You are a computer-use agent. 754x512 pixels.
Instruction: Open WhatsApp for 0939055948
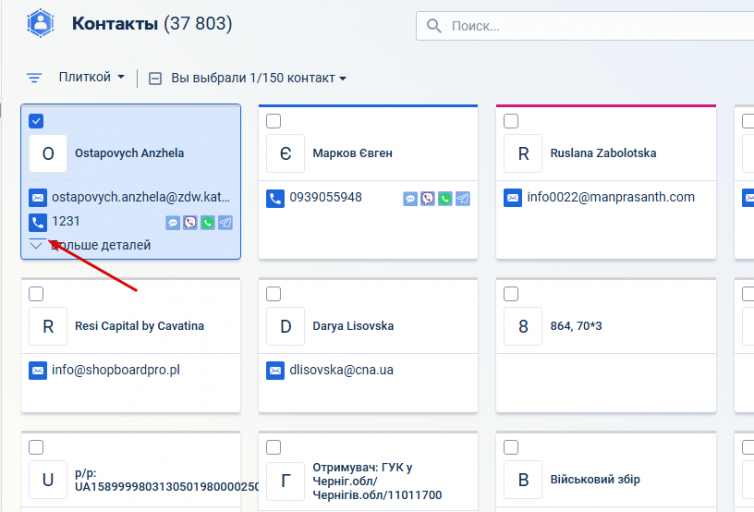pyautogui.click(x=445, y=199)
